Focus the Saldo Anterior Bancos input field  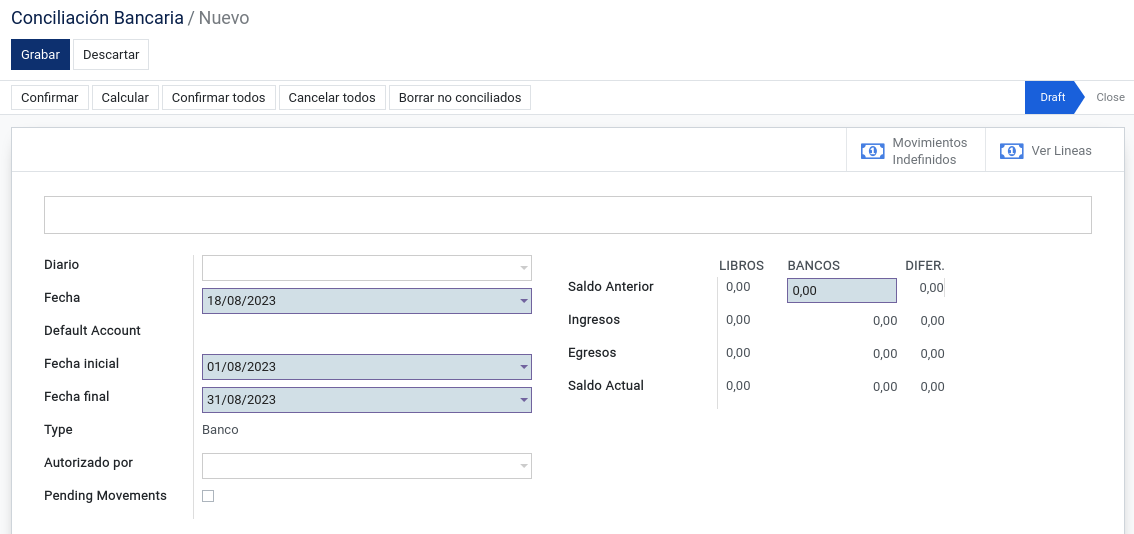click(x=842, y=290)
